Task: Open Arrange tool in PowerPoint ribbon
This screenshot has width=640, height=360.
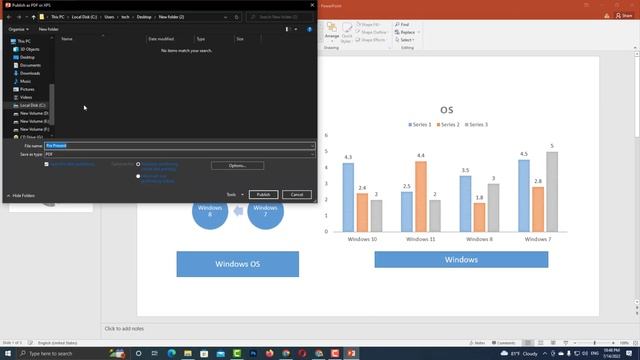Action: [x=332, y=32]
